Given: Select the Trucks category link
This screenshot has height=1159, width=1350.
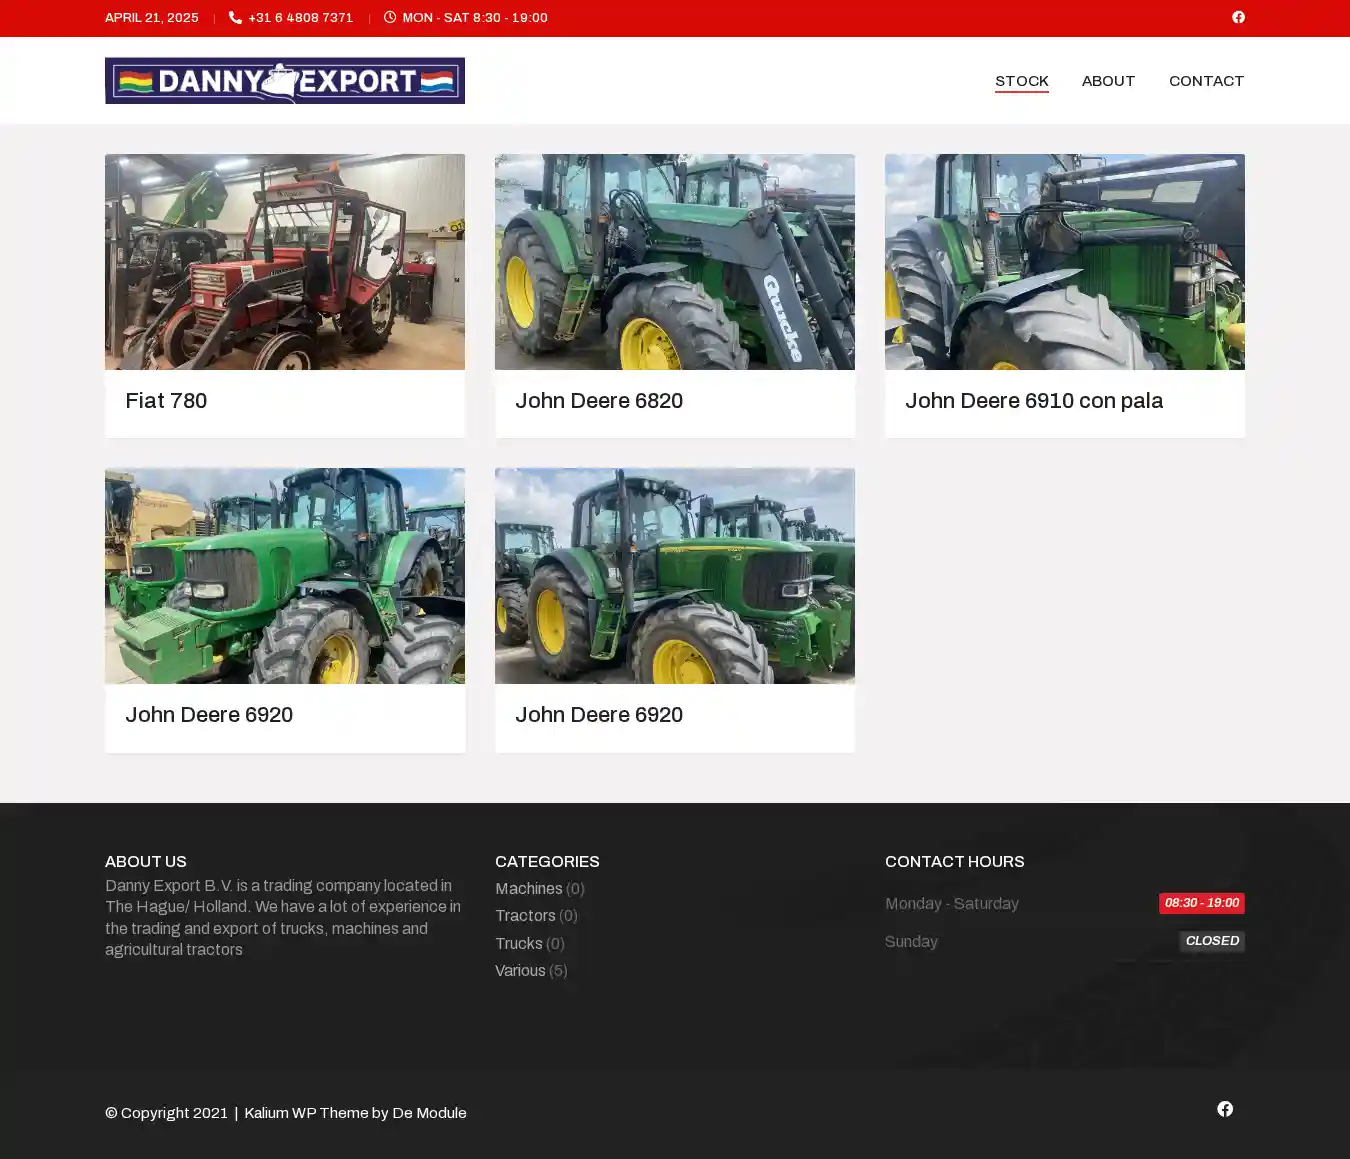Looking at the screenshot, I should (518, 944).
